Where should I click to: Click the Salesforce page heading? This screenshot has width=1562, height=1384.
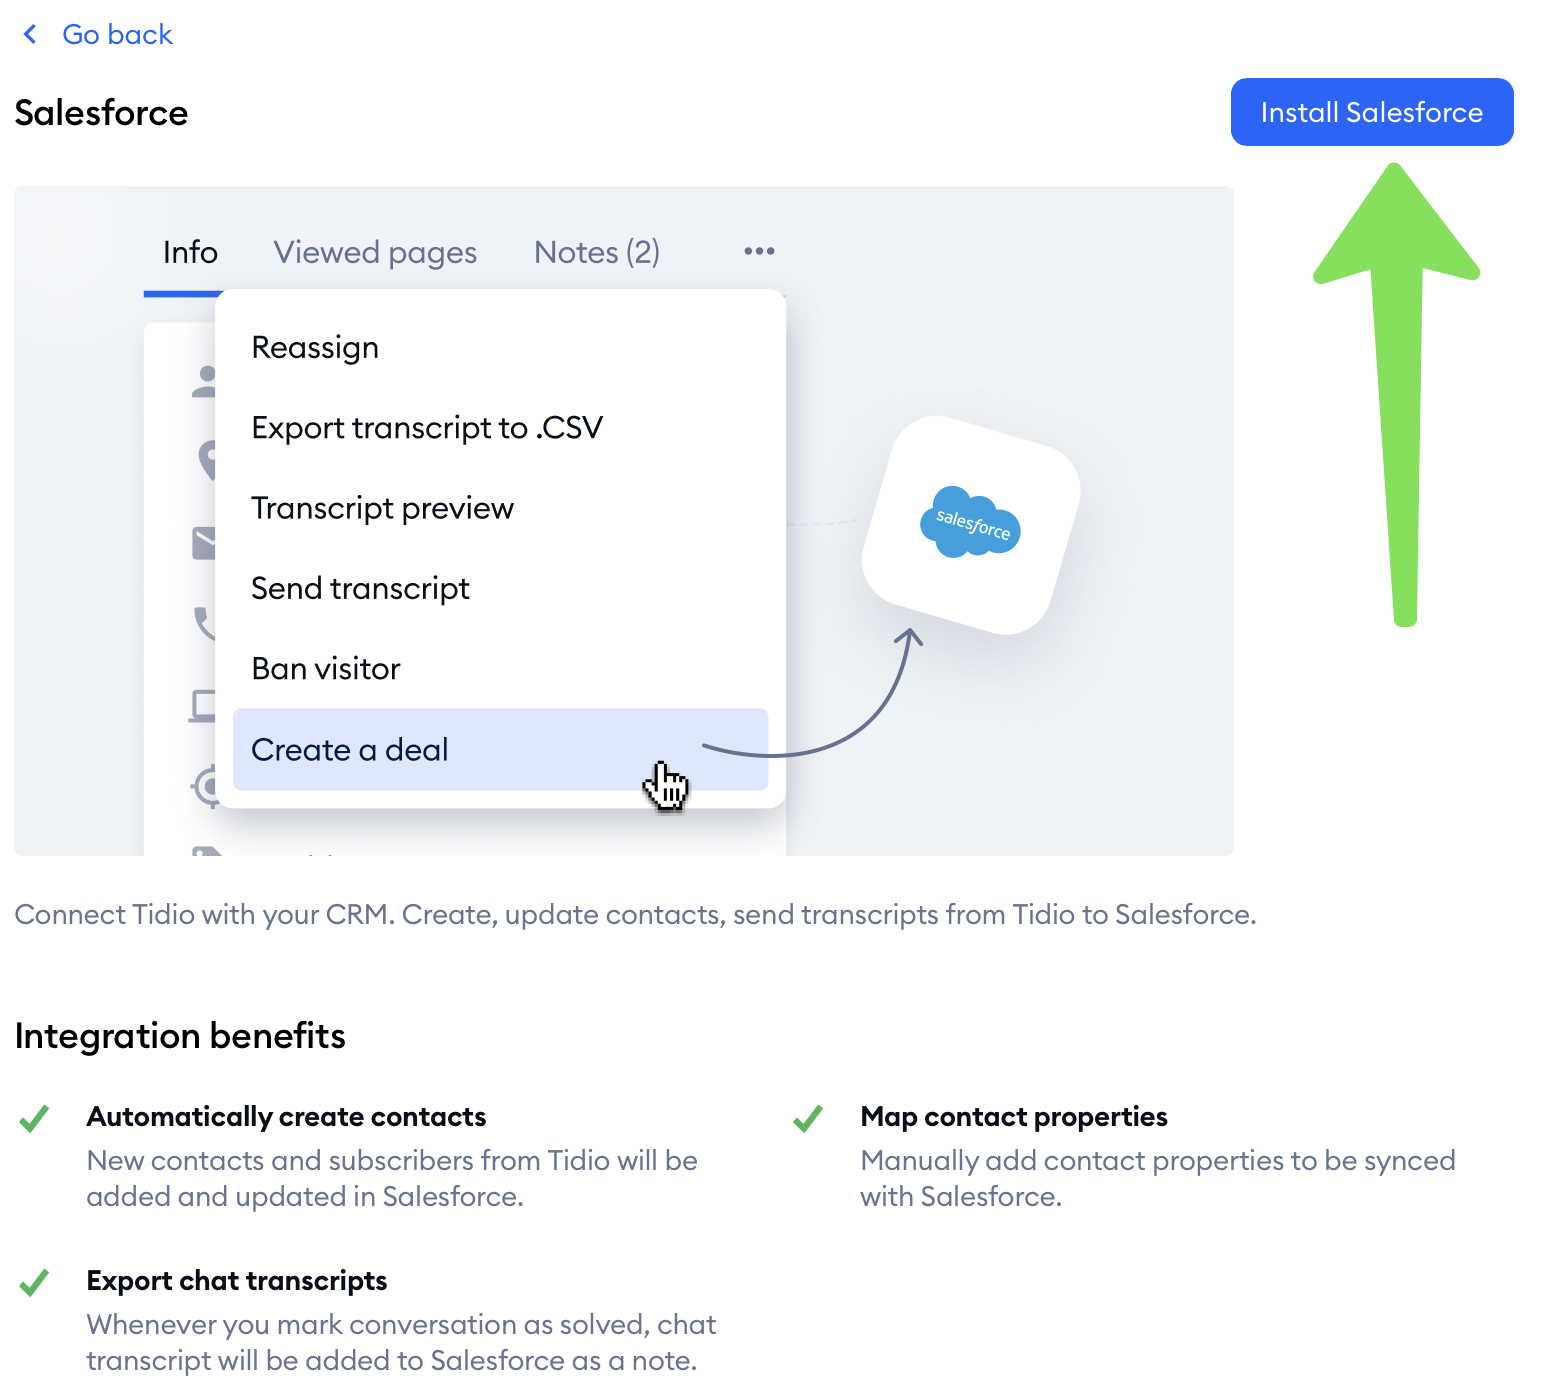pyautogui.click(x=101, y=113)
